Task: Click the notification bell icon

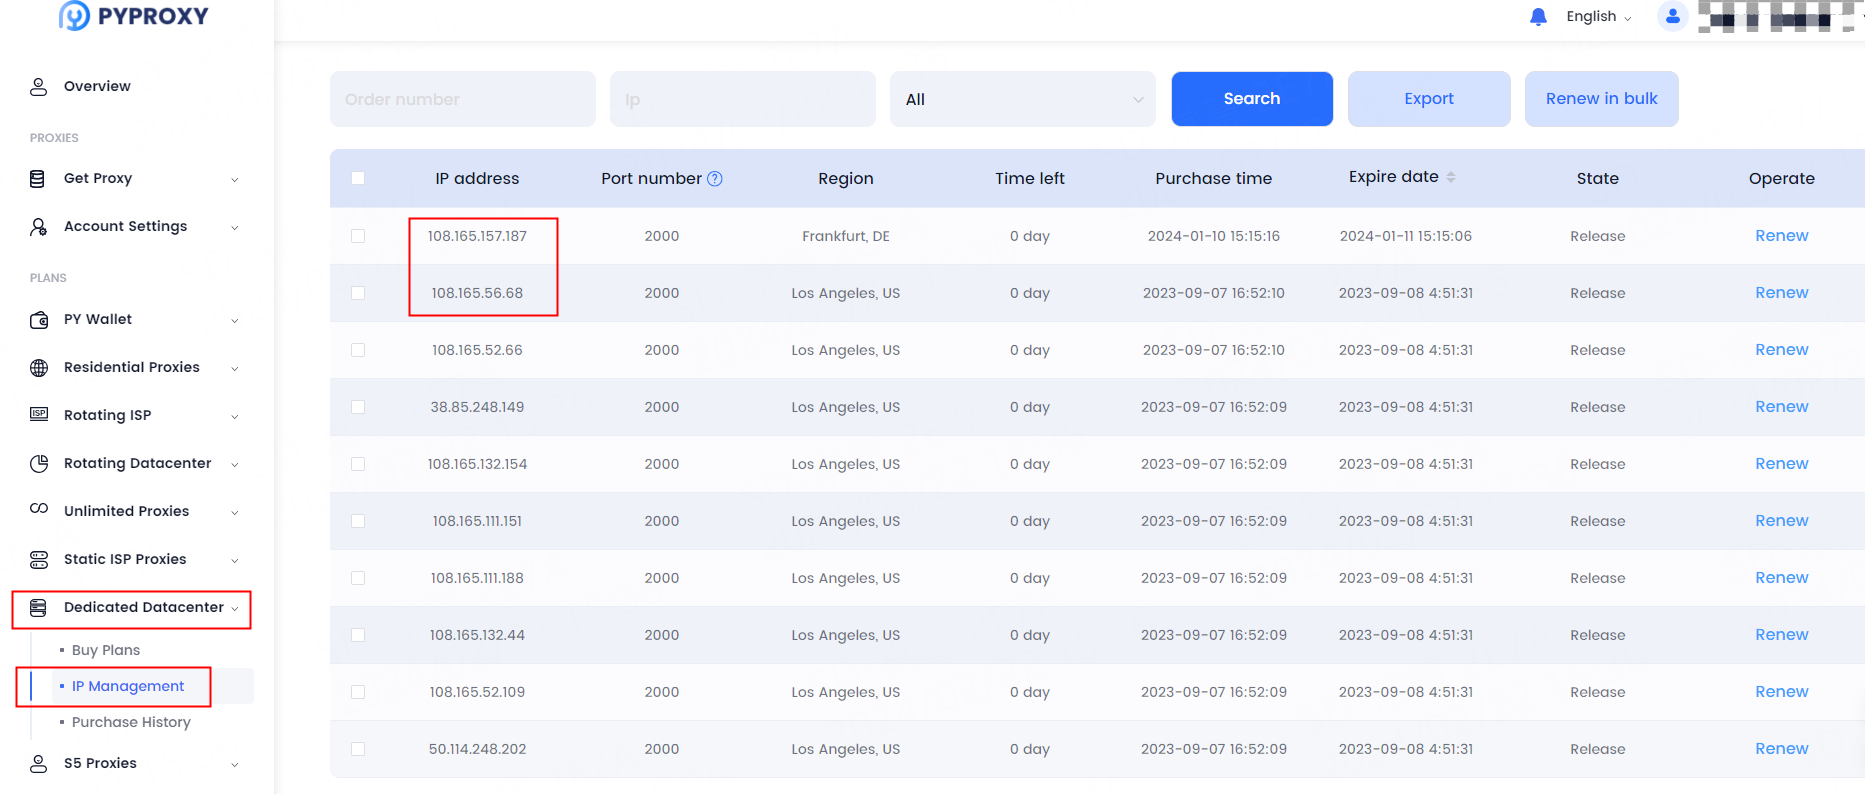Action: coord(1538,17)
